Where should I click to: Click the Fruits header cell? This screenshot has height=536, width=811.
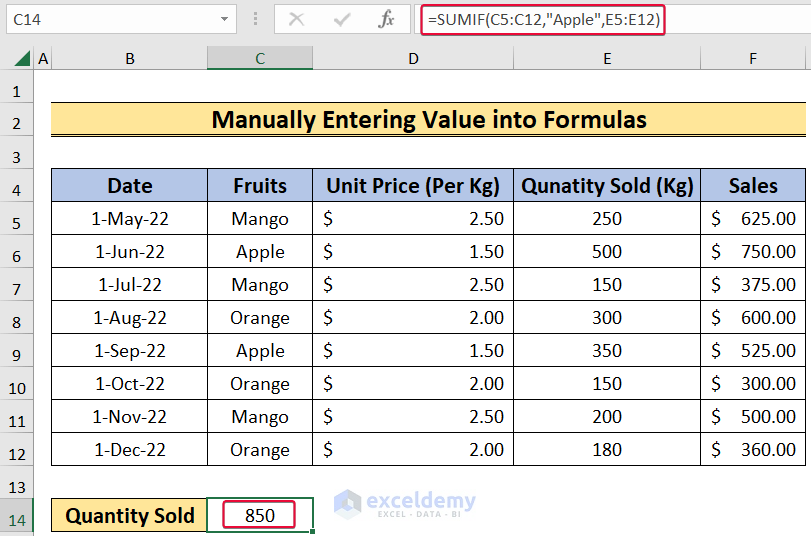coord(260,185)
